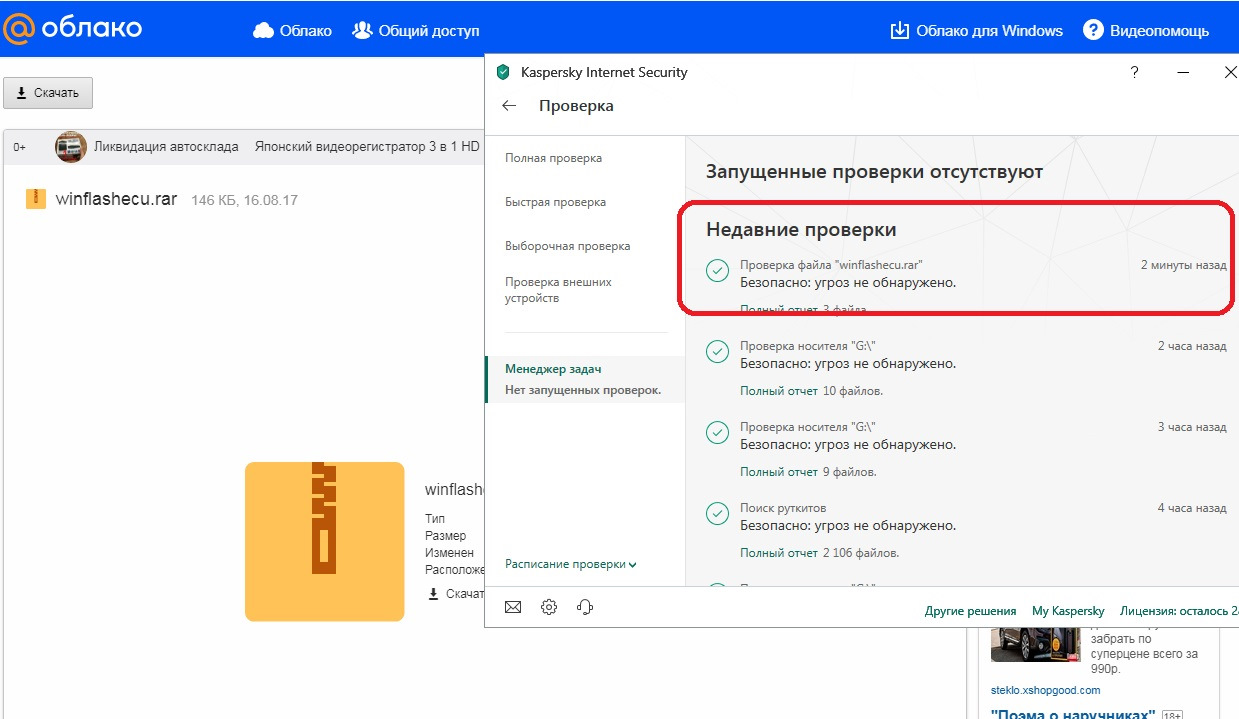The height and width of the screenshot is (719, 1239).
Task: Click the Mail.ru Oblako logo
Action: [72, 28]
